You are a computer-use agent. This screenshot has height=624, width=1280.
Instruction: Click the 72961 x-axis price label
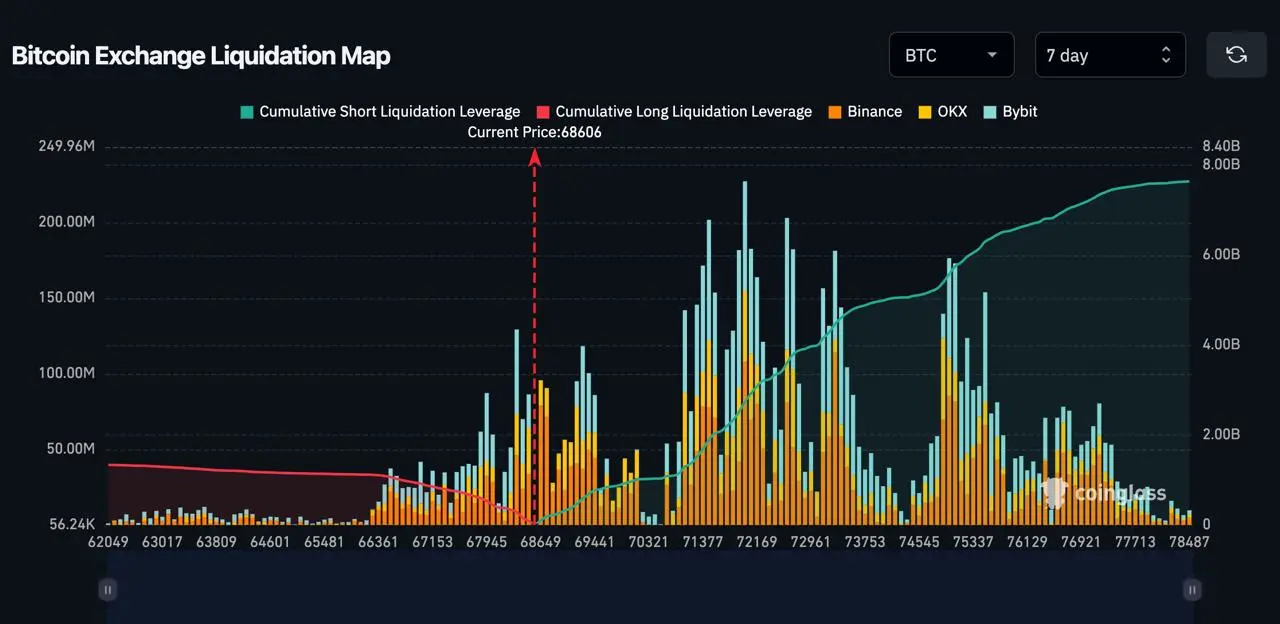[810, 542]
